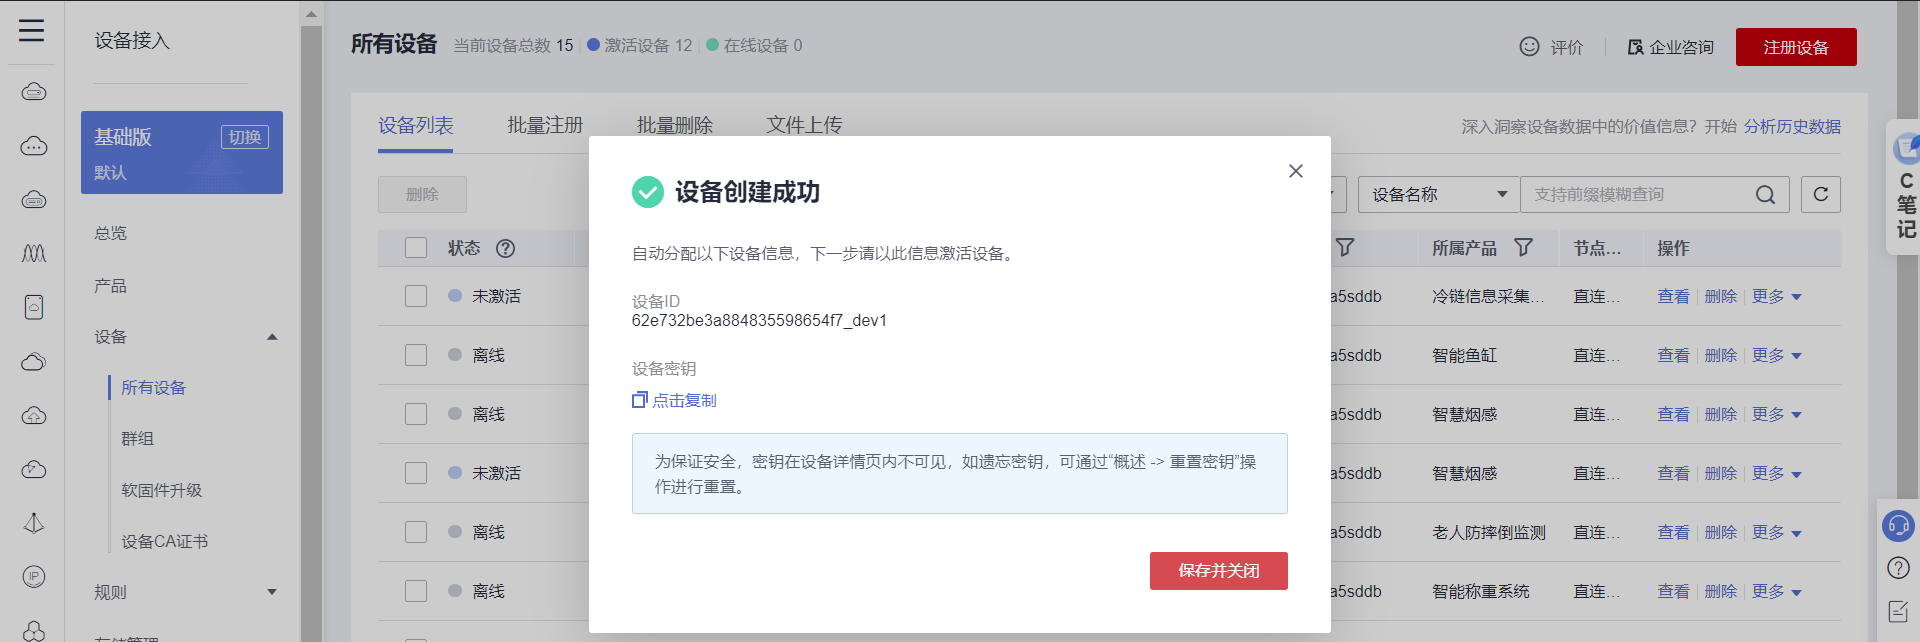Open the customer service headset icon
1920x642 pixels.
point(1898,525)
